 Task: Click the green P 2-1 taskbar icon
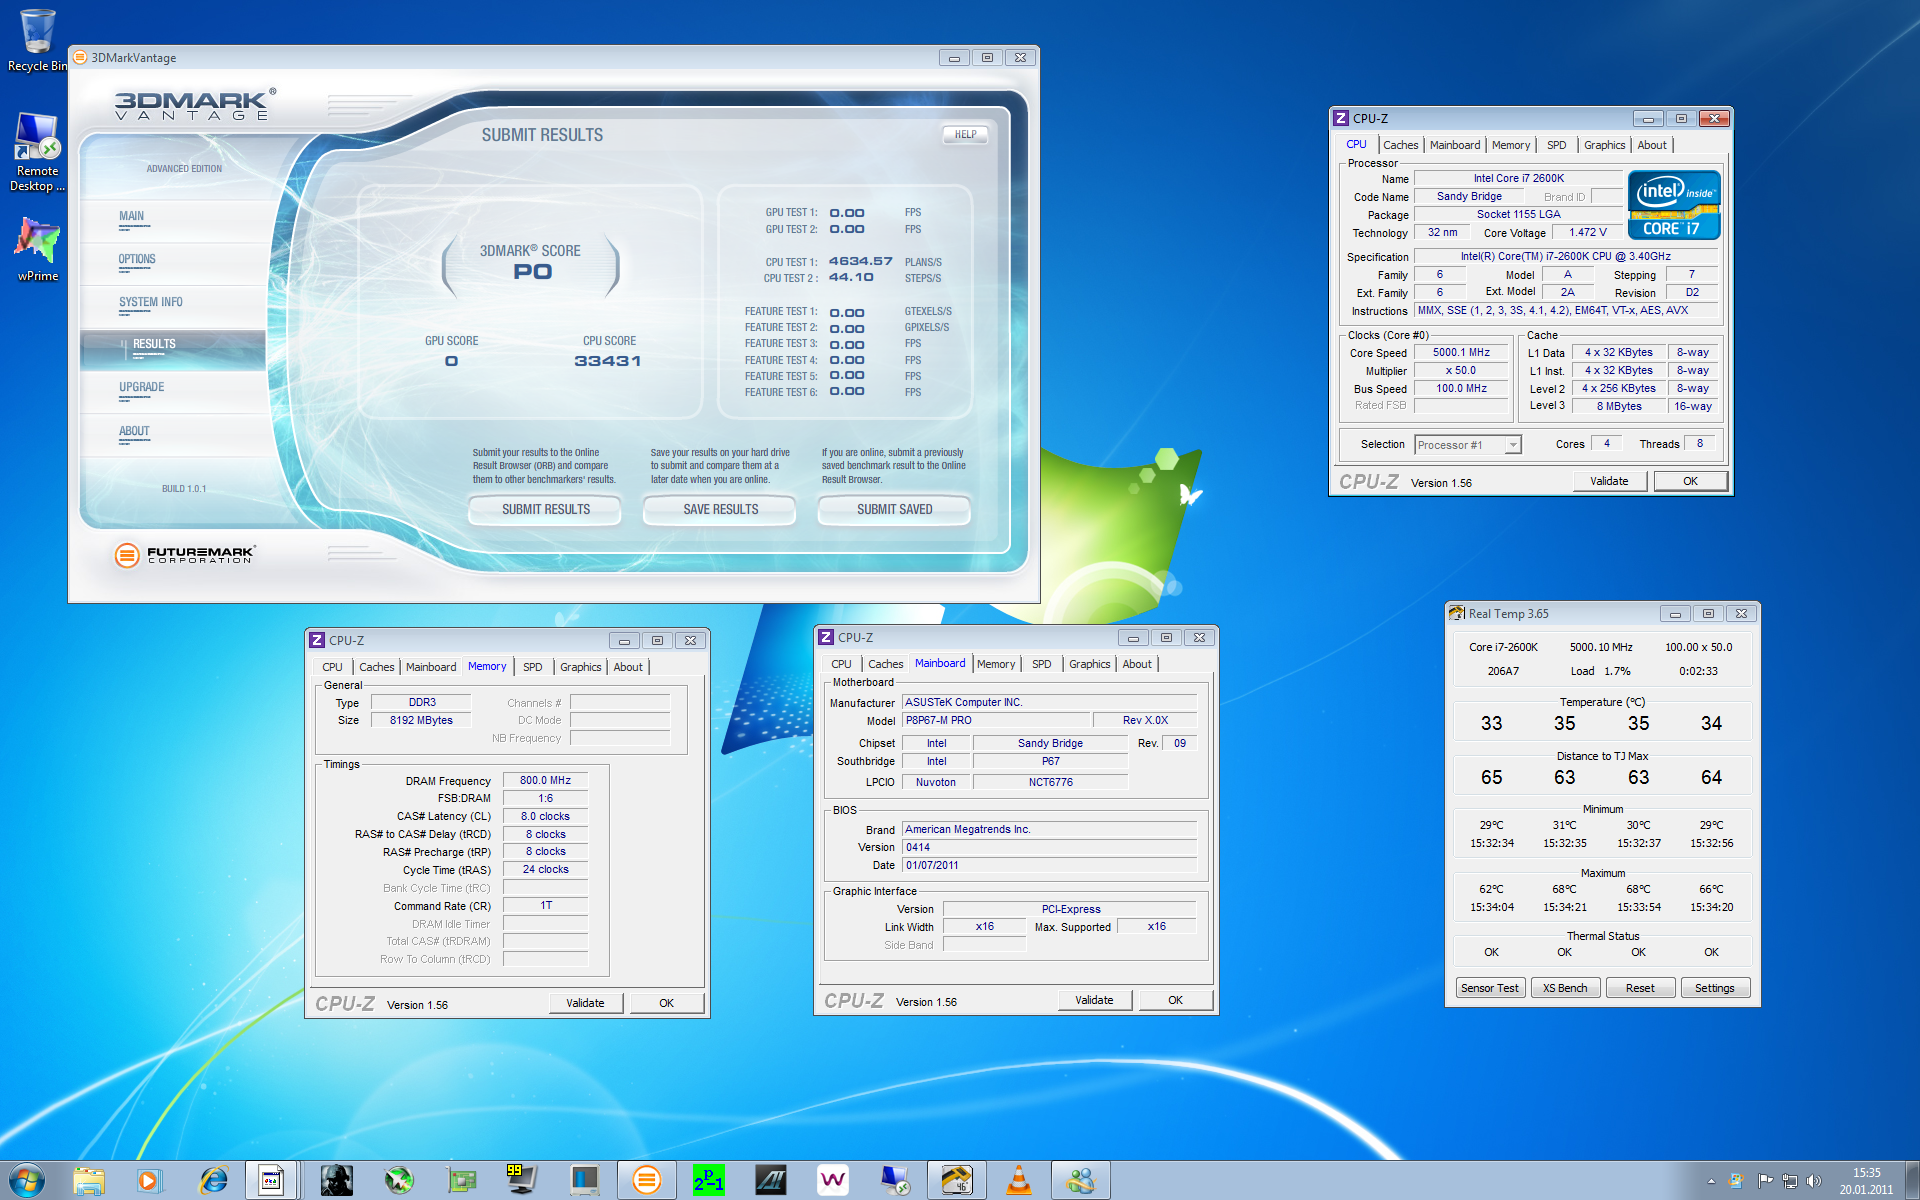[708, 1181]
